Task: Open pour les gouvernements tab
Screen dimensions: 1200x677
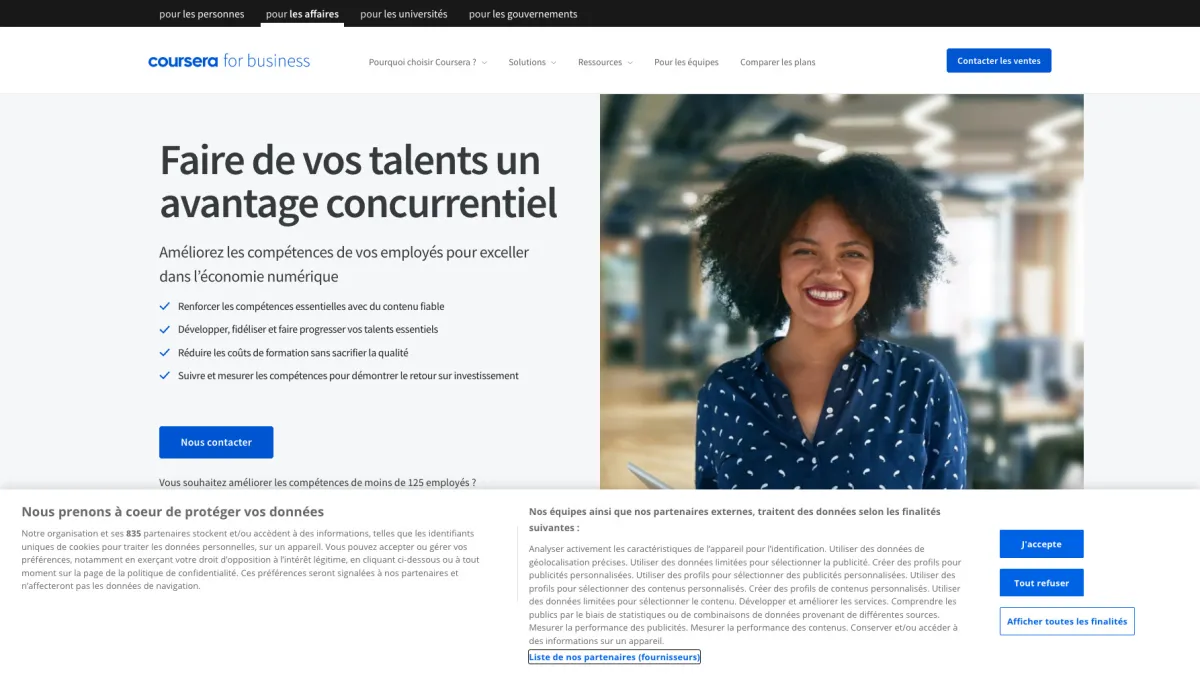Action: point(523,14)
